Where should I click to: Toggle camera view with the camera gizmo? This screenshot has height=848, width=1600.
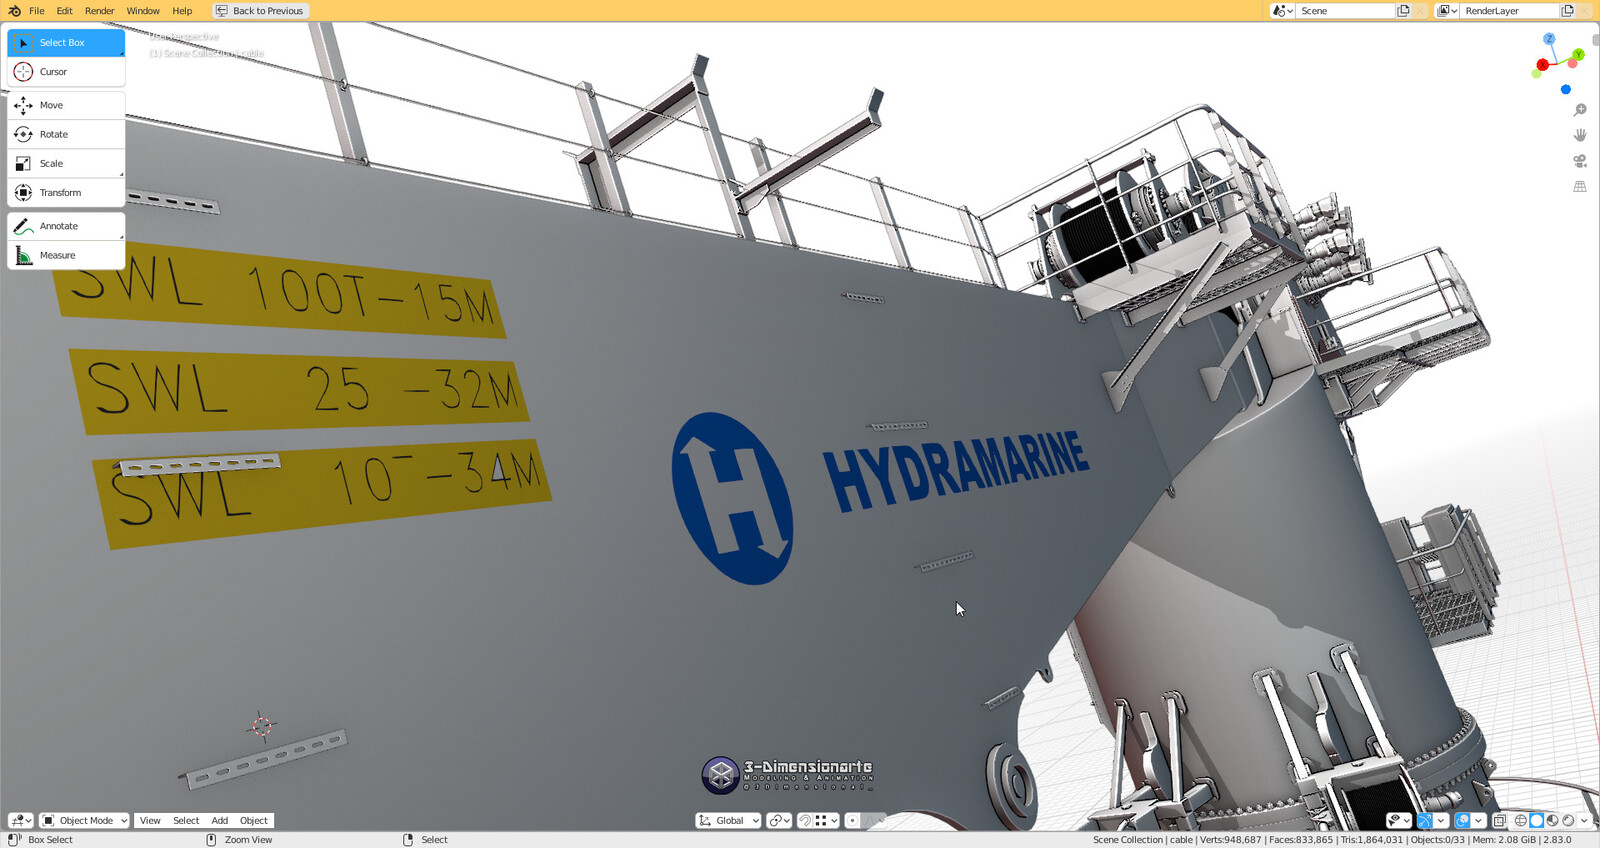tap(1580, 161)
